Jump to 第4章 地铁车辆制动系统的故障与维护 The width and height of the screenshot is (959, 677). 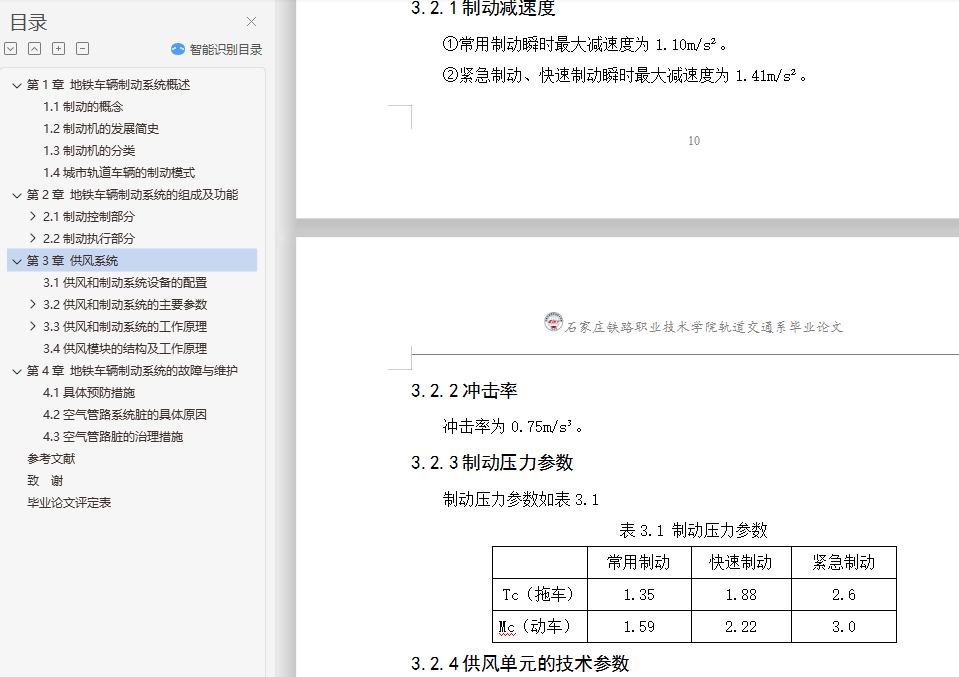(x=132, y=371)
